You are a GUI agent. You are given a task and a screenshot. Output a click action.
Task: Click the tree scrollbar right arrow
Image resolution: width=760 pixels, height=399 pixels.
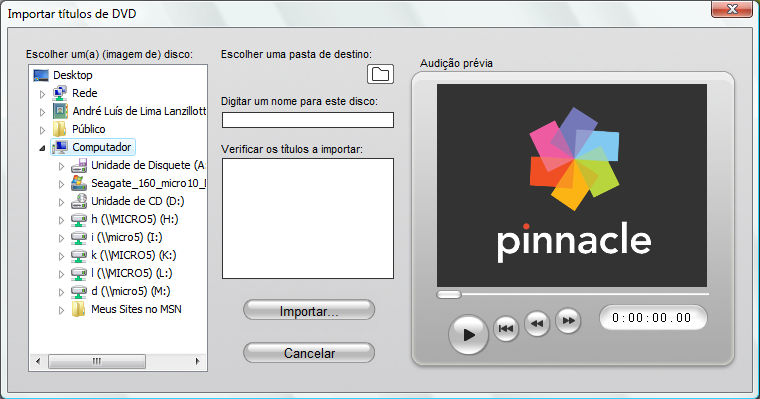(197, 361)
